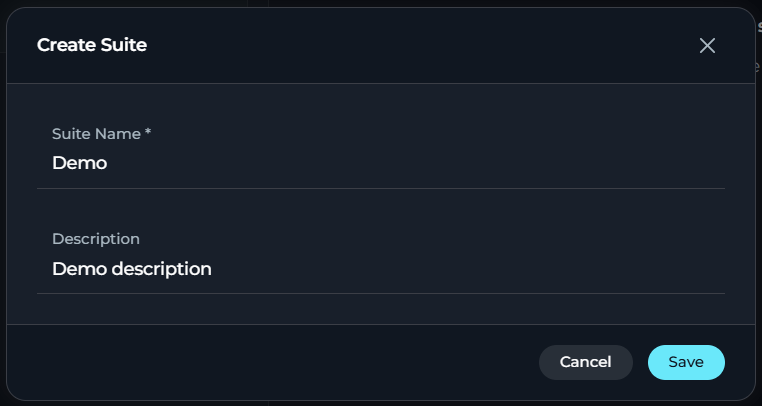Screen dimensions: 762x406
Task: Close the Create Suite dialog with X
Action: [x=707, y=46]
